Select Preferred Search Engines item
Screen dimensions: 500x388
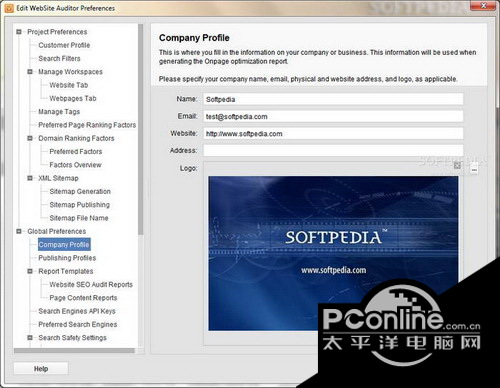coord(78,324)
